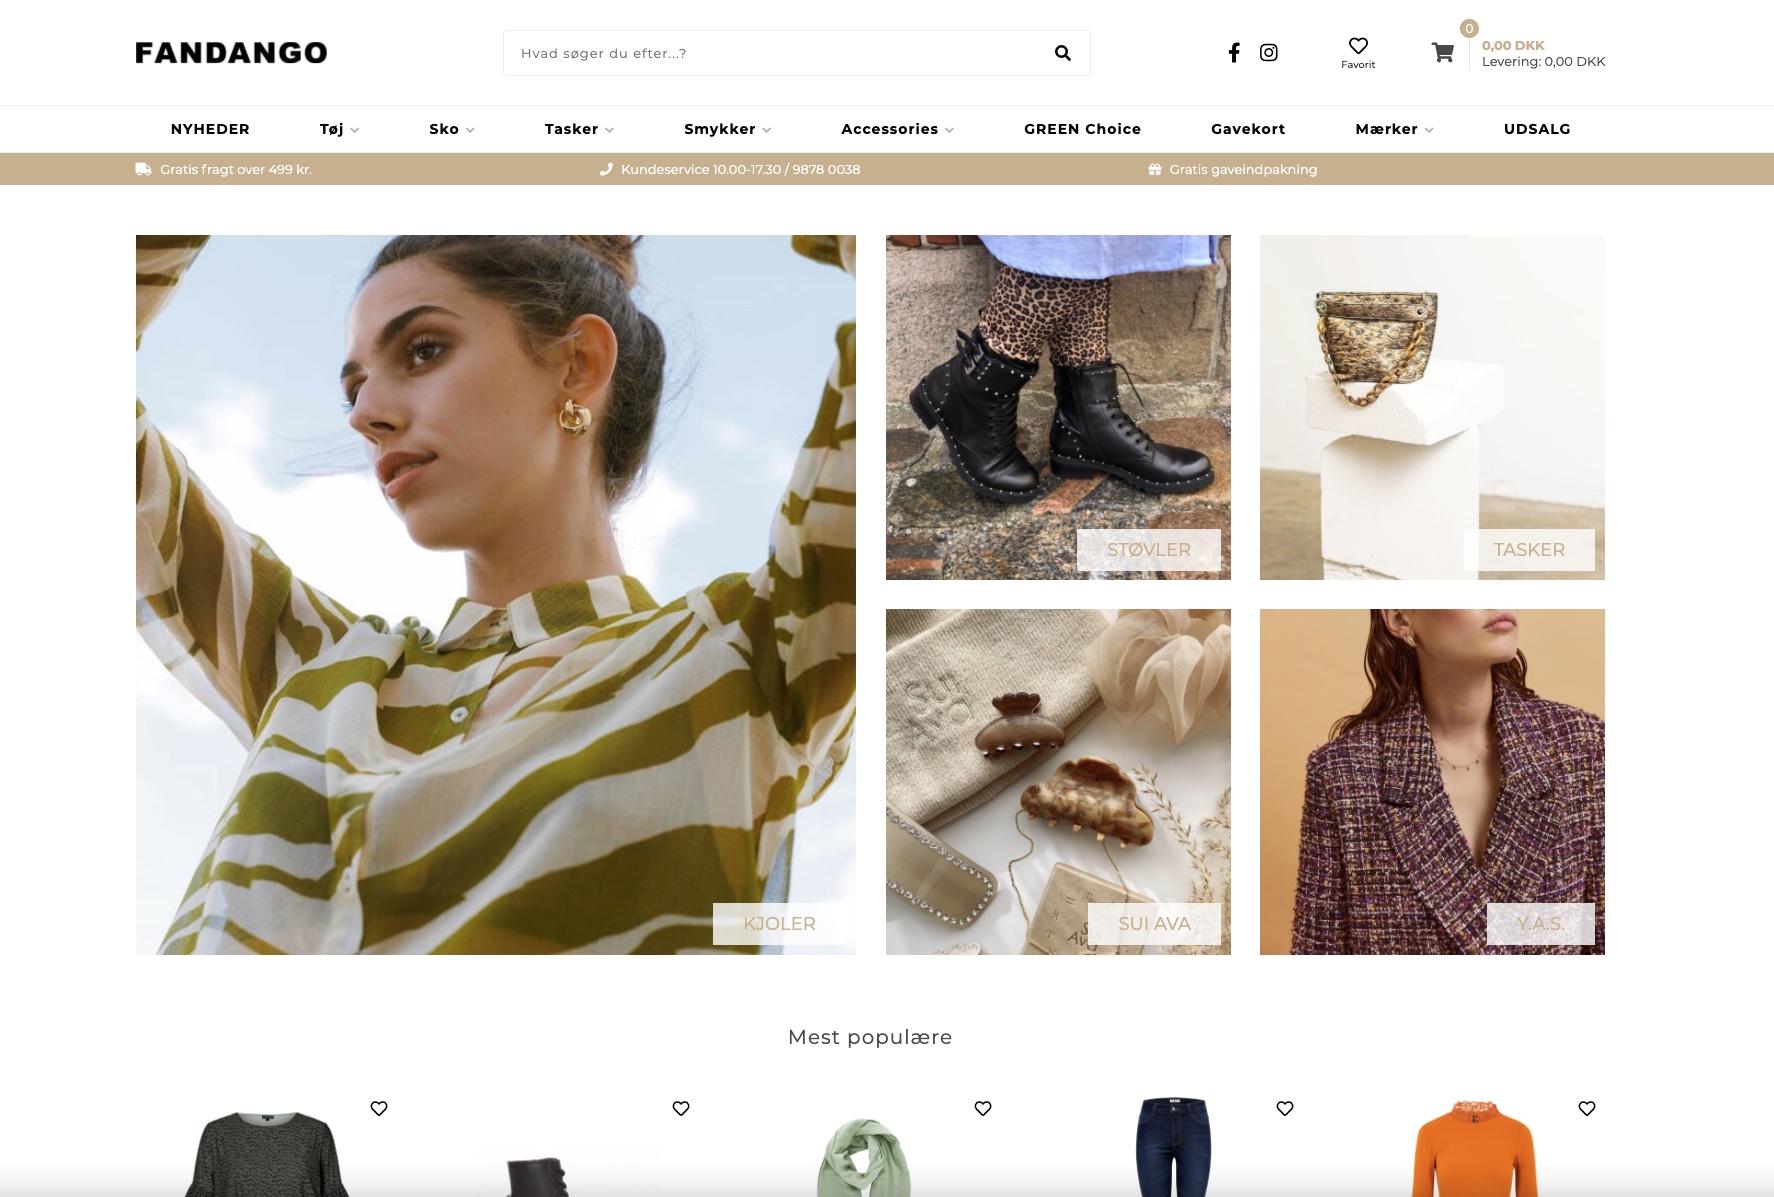Viewport: 1774px width, 1197px height.
Task: Open the Favorit heart icon in header
Action: pos(1358,47)
